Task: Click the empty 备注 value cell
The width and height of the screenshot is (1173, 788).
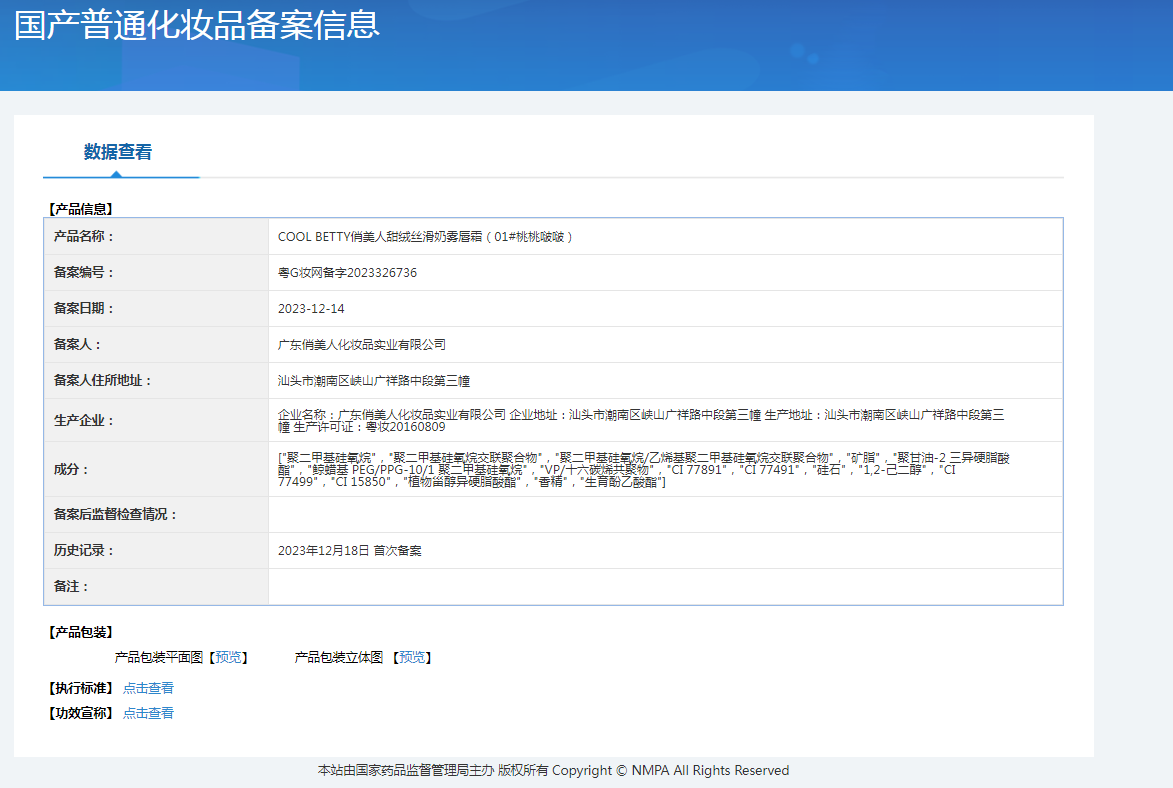Action: 664,587
